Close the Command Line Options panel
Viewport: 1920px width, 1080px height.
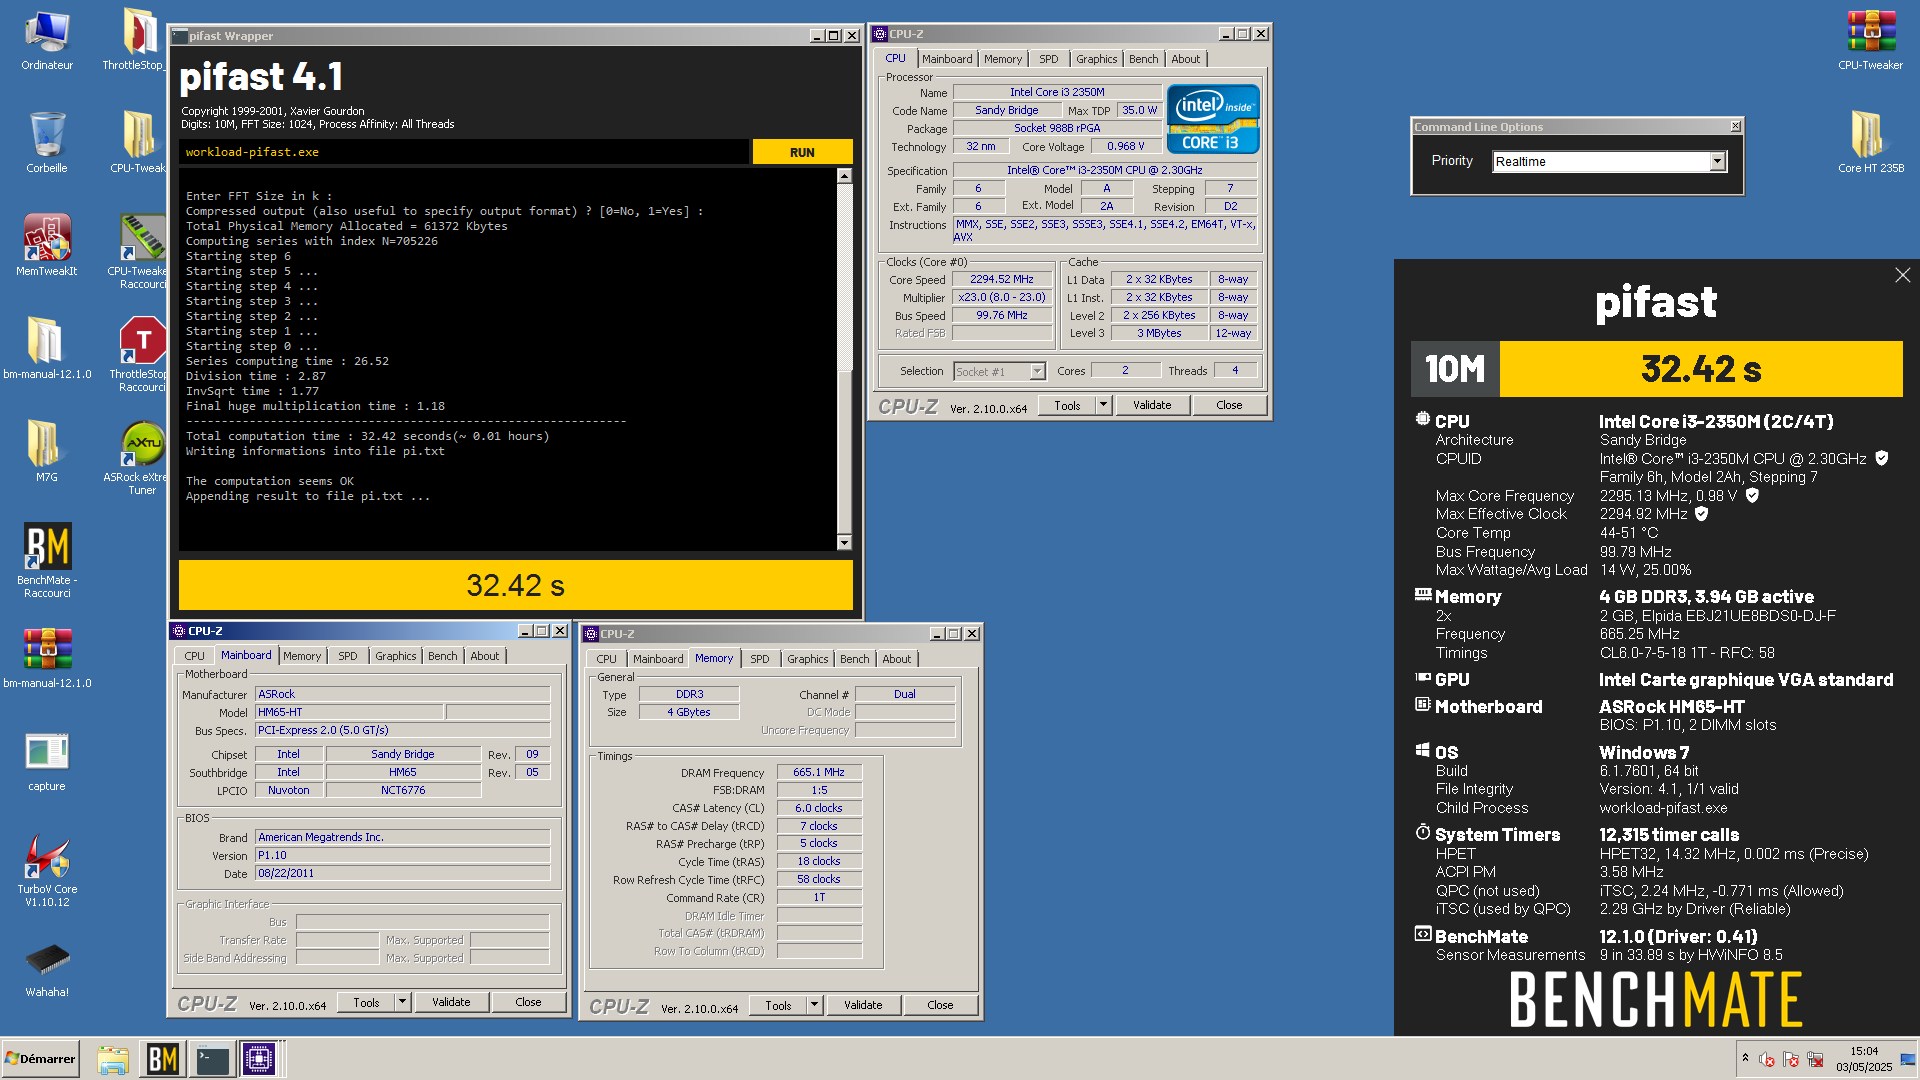click(x=1735, y=126)
